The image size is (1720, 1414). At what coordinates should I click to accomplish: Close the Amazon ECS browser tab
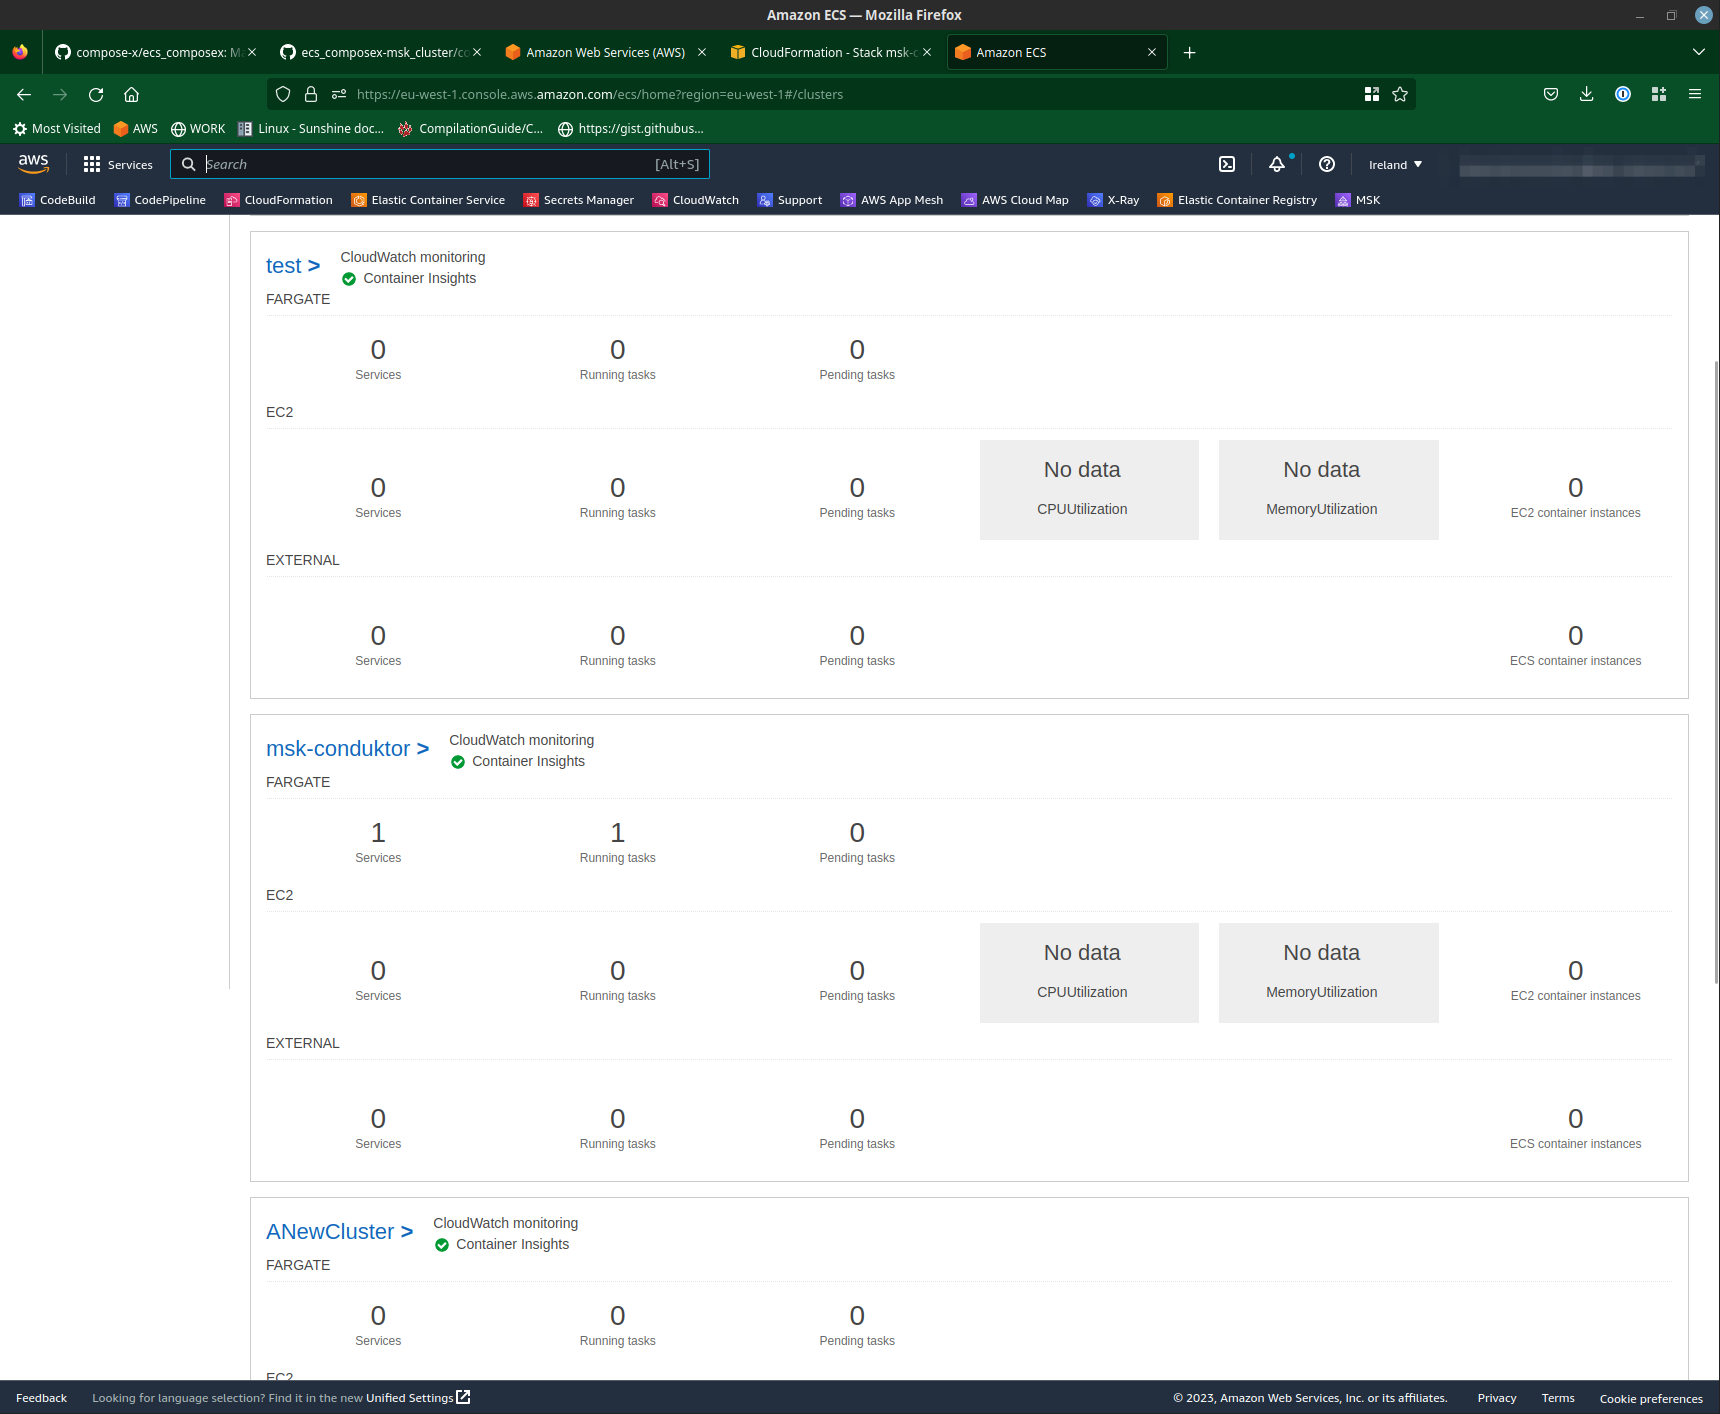click(1152, 52)
